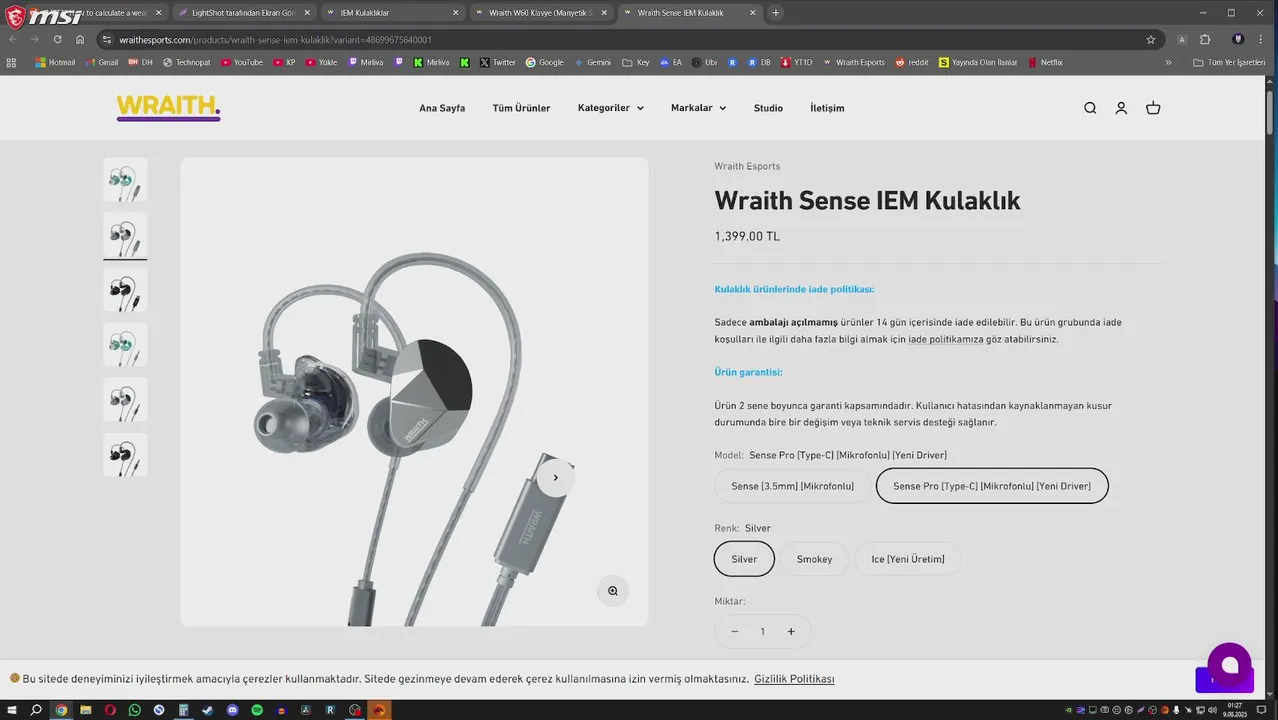Open Spotify from taskbar
The image size is (1278, 720).
tap(257, 711)
